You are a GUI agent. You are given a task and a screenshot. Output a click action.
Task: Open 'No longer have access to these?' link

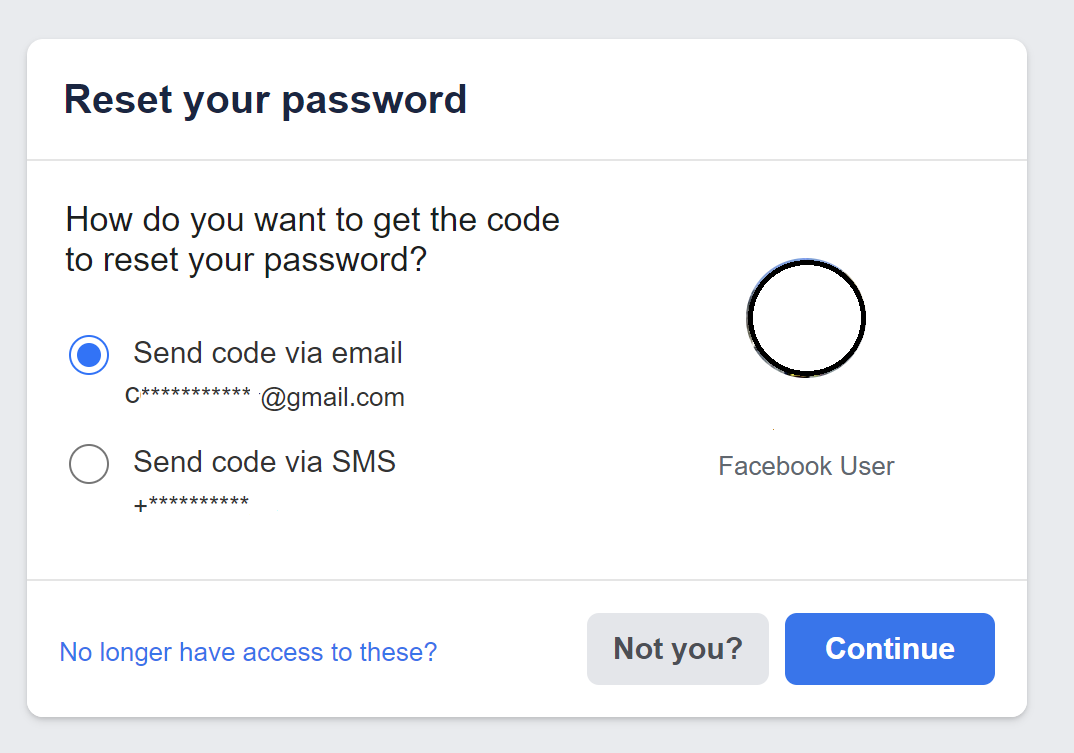(x=248, y=652)
